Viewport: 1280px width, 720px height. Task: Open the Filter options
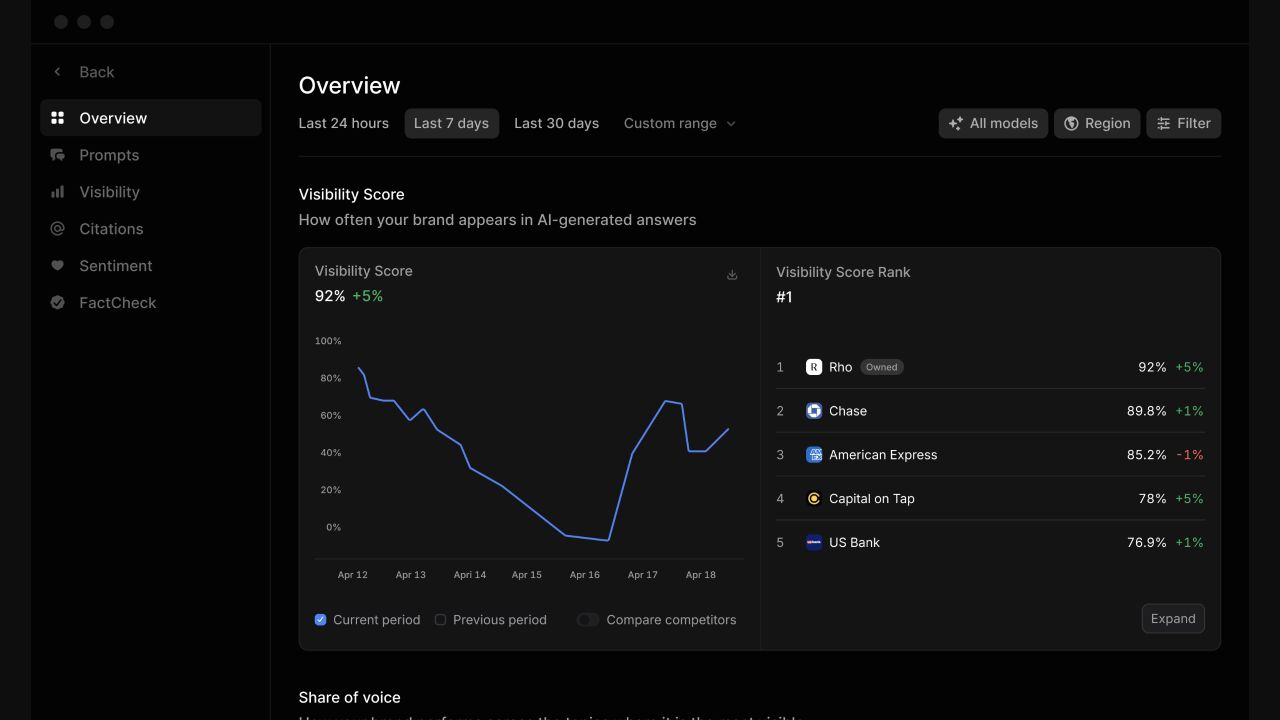click(1184, 124)
